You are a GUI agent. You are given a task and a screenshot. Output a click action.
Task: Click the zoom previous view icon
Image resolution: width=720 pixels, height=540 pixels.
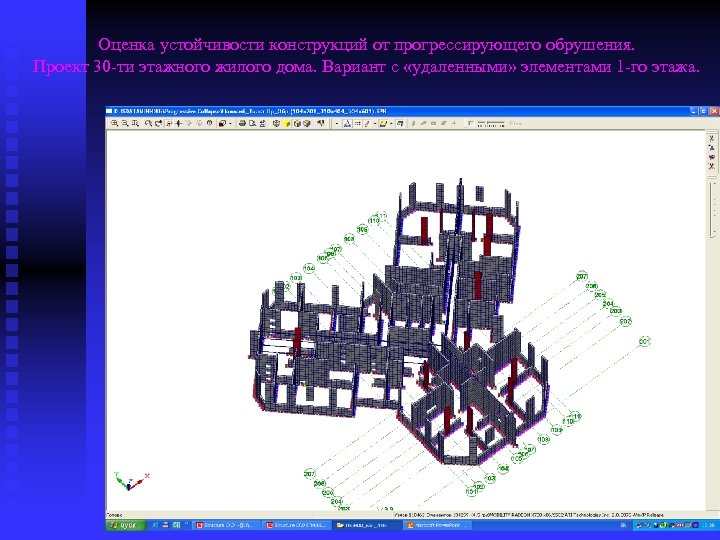[148, 124]
